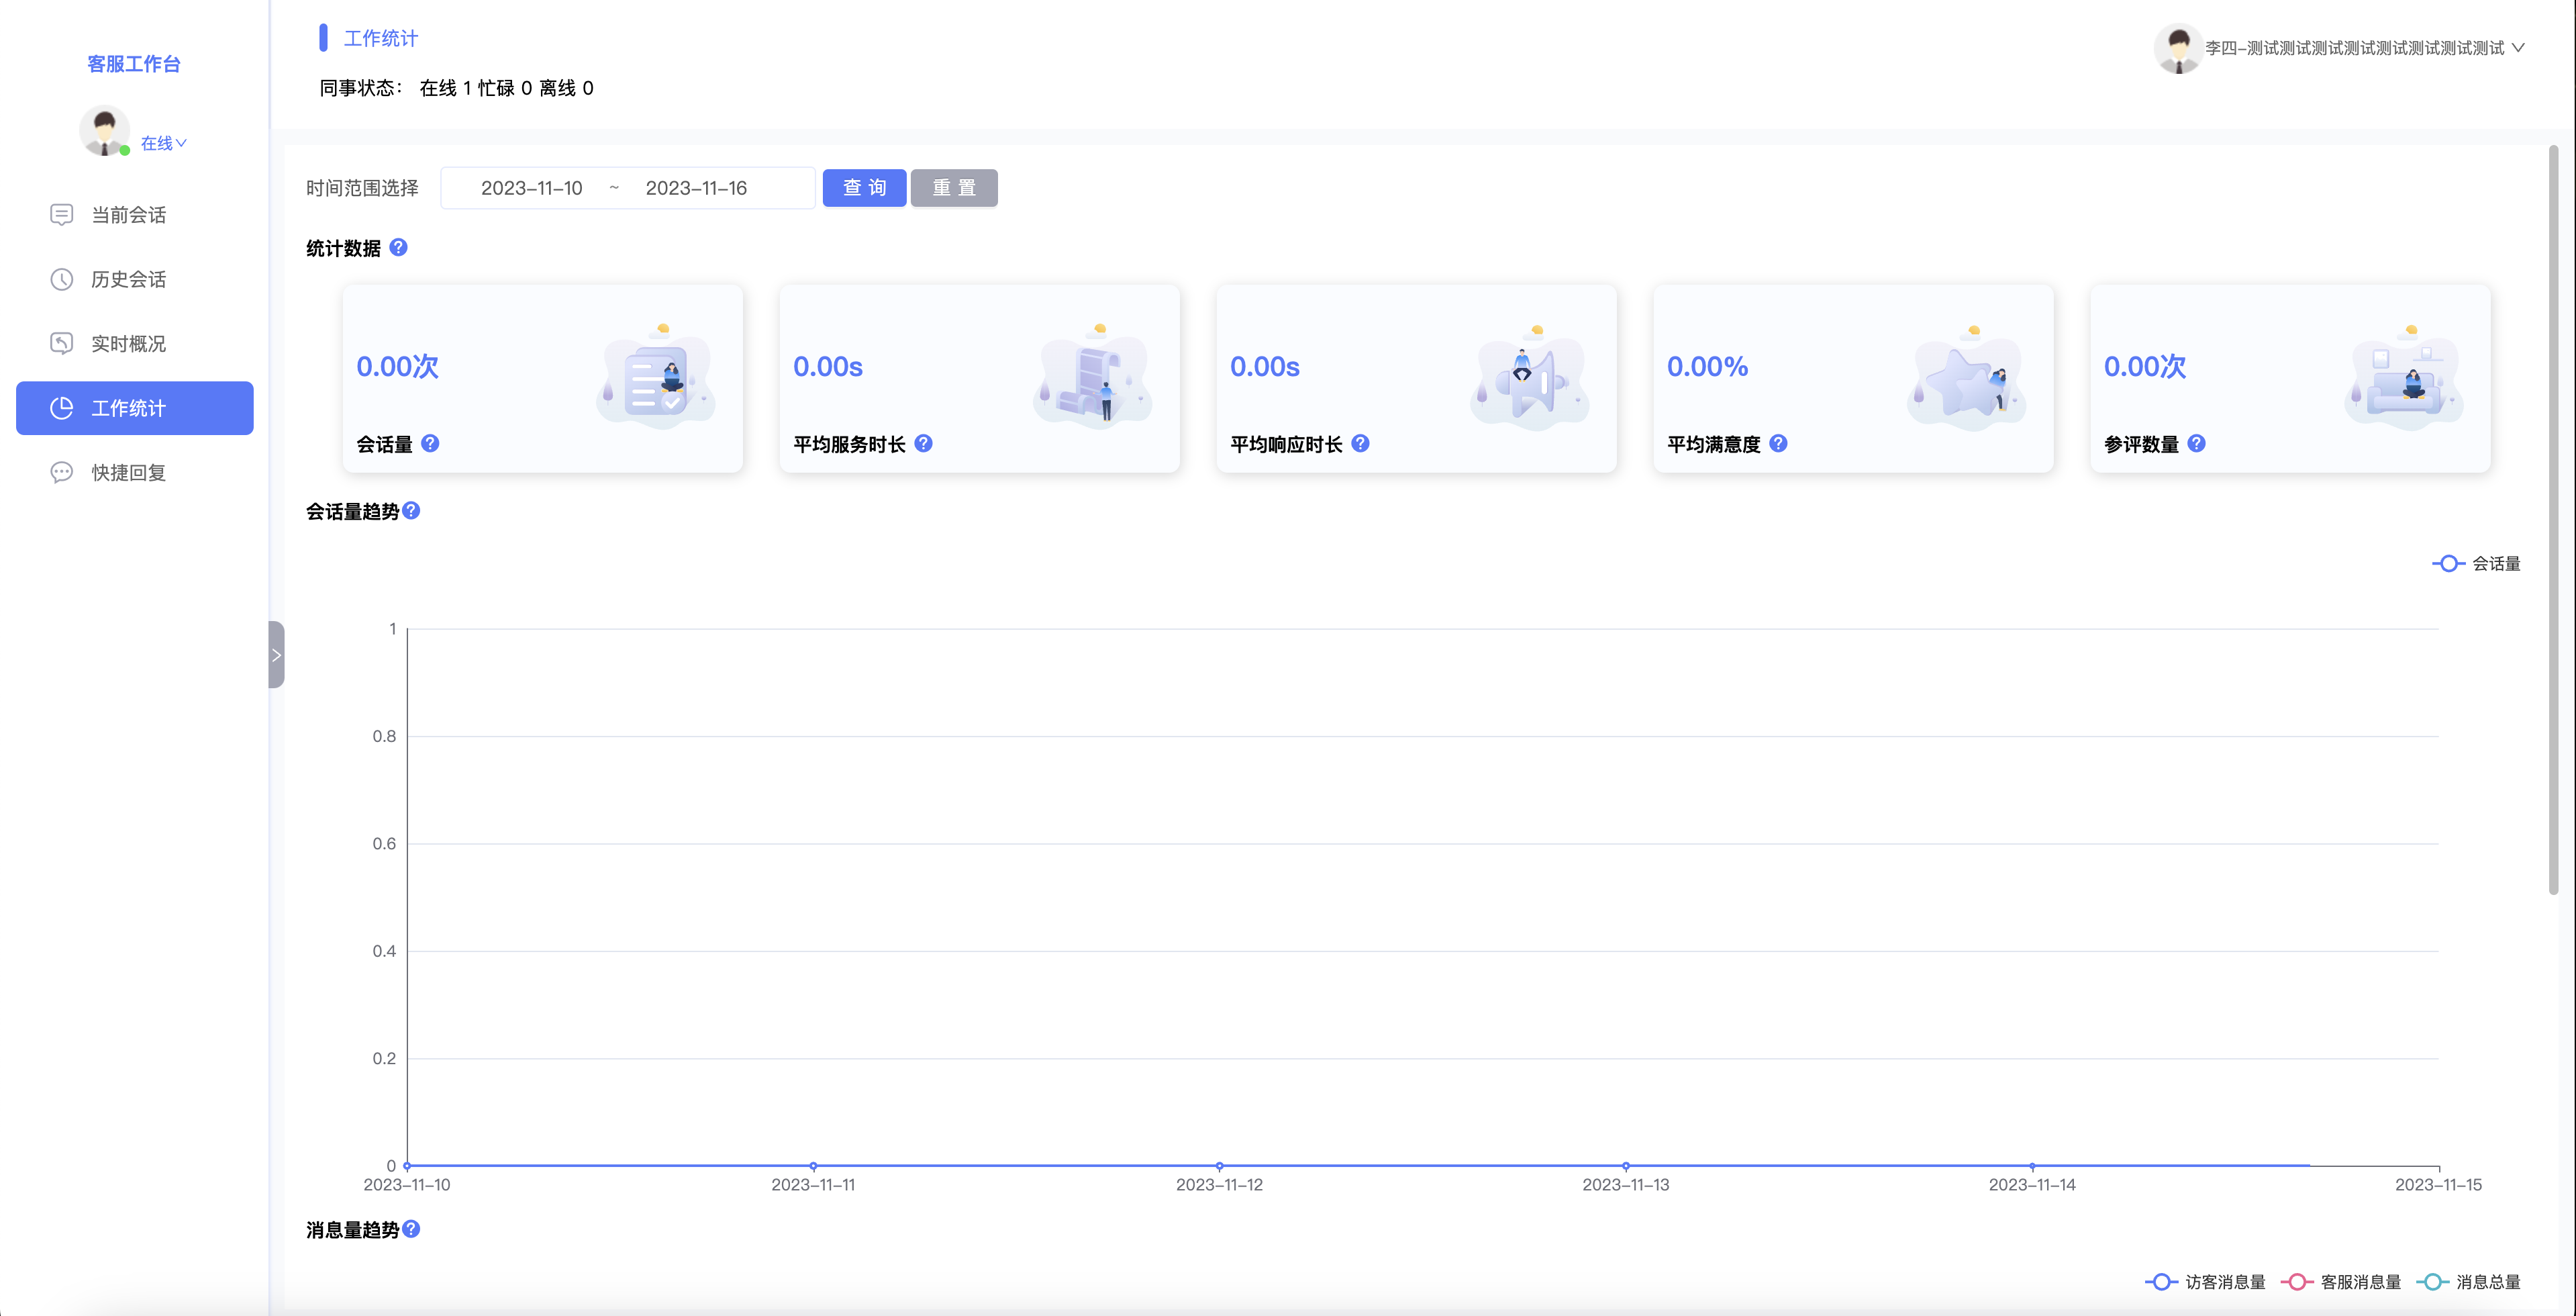Open the 历史会话 menu item
The width and height of the screenshot is (2576, 1316).
point(134,280)
